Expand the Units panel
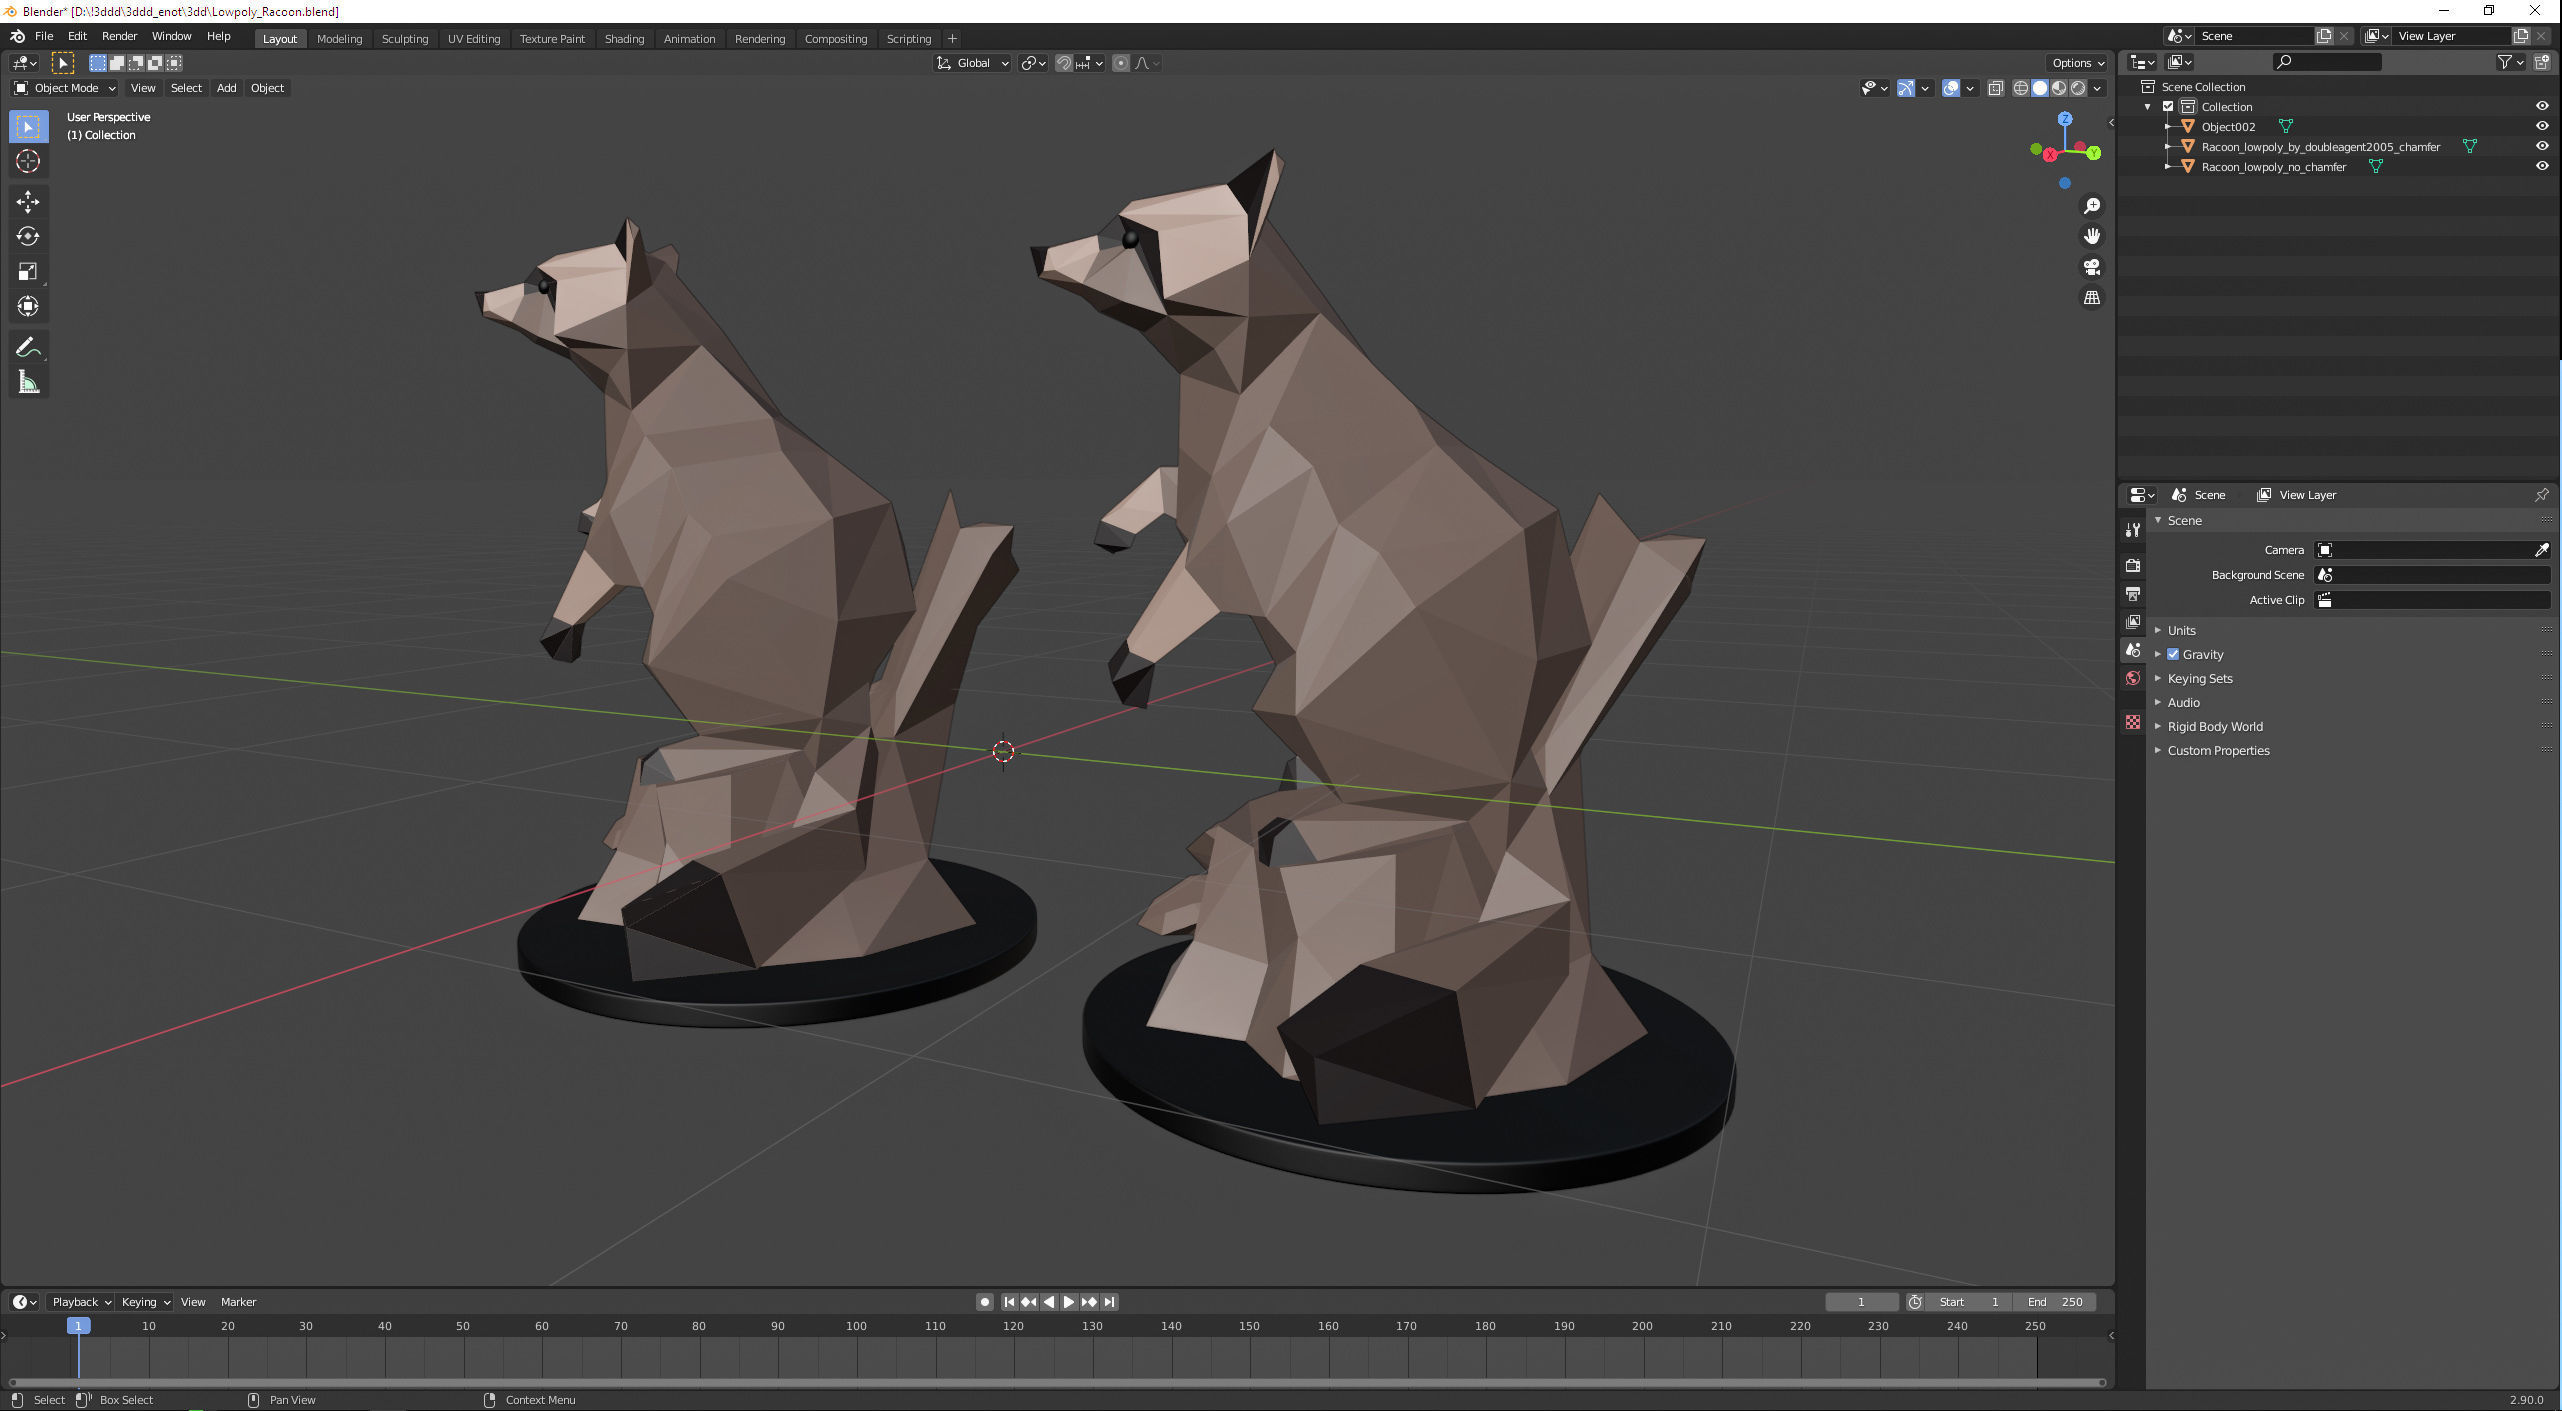 (x=2181, y=630)
